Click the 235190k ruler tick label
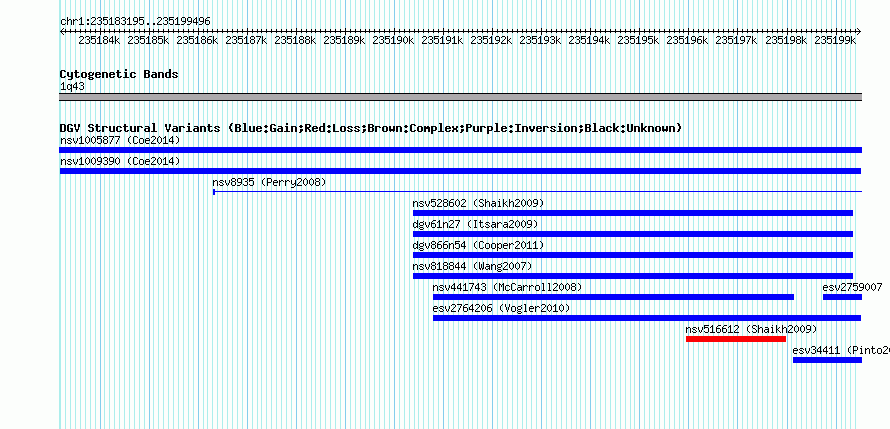 coord(393,40)
